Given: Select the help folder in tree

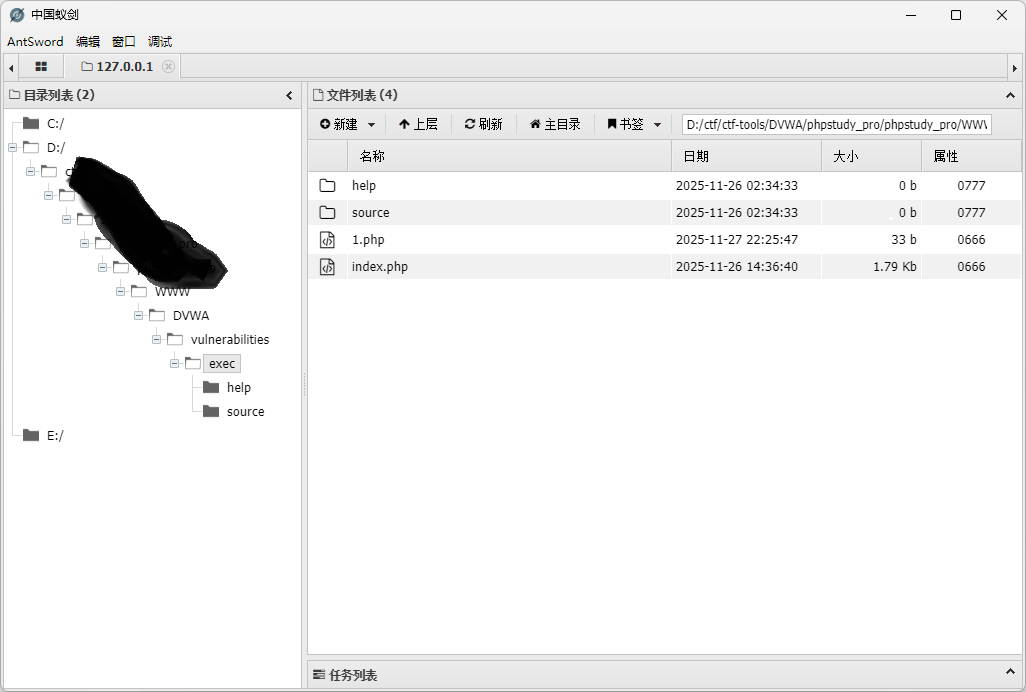Looking at the screenshot, I should click(239, 388).
